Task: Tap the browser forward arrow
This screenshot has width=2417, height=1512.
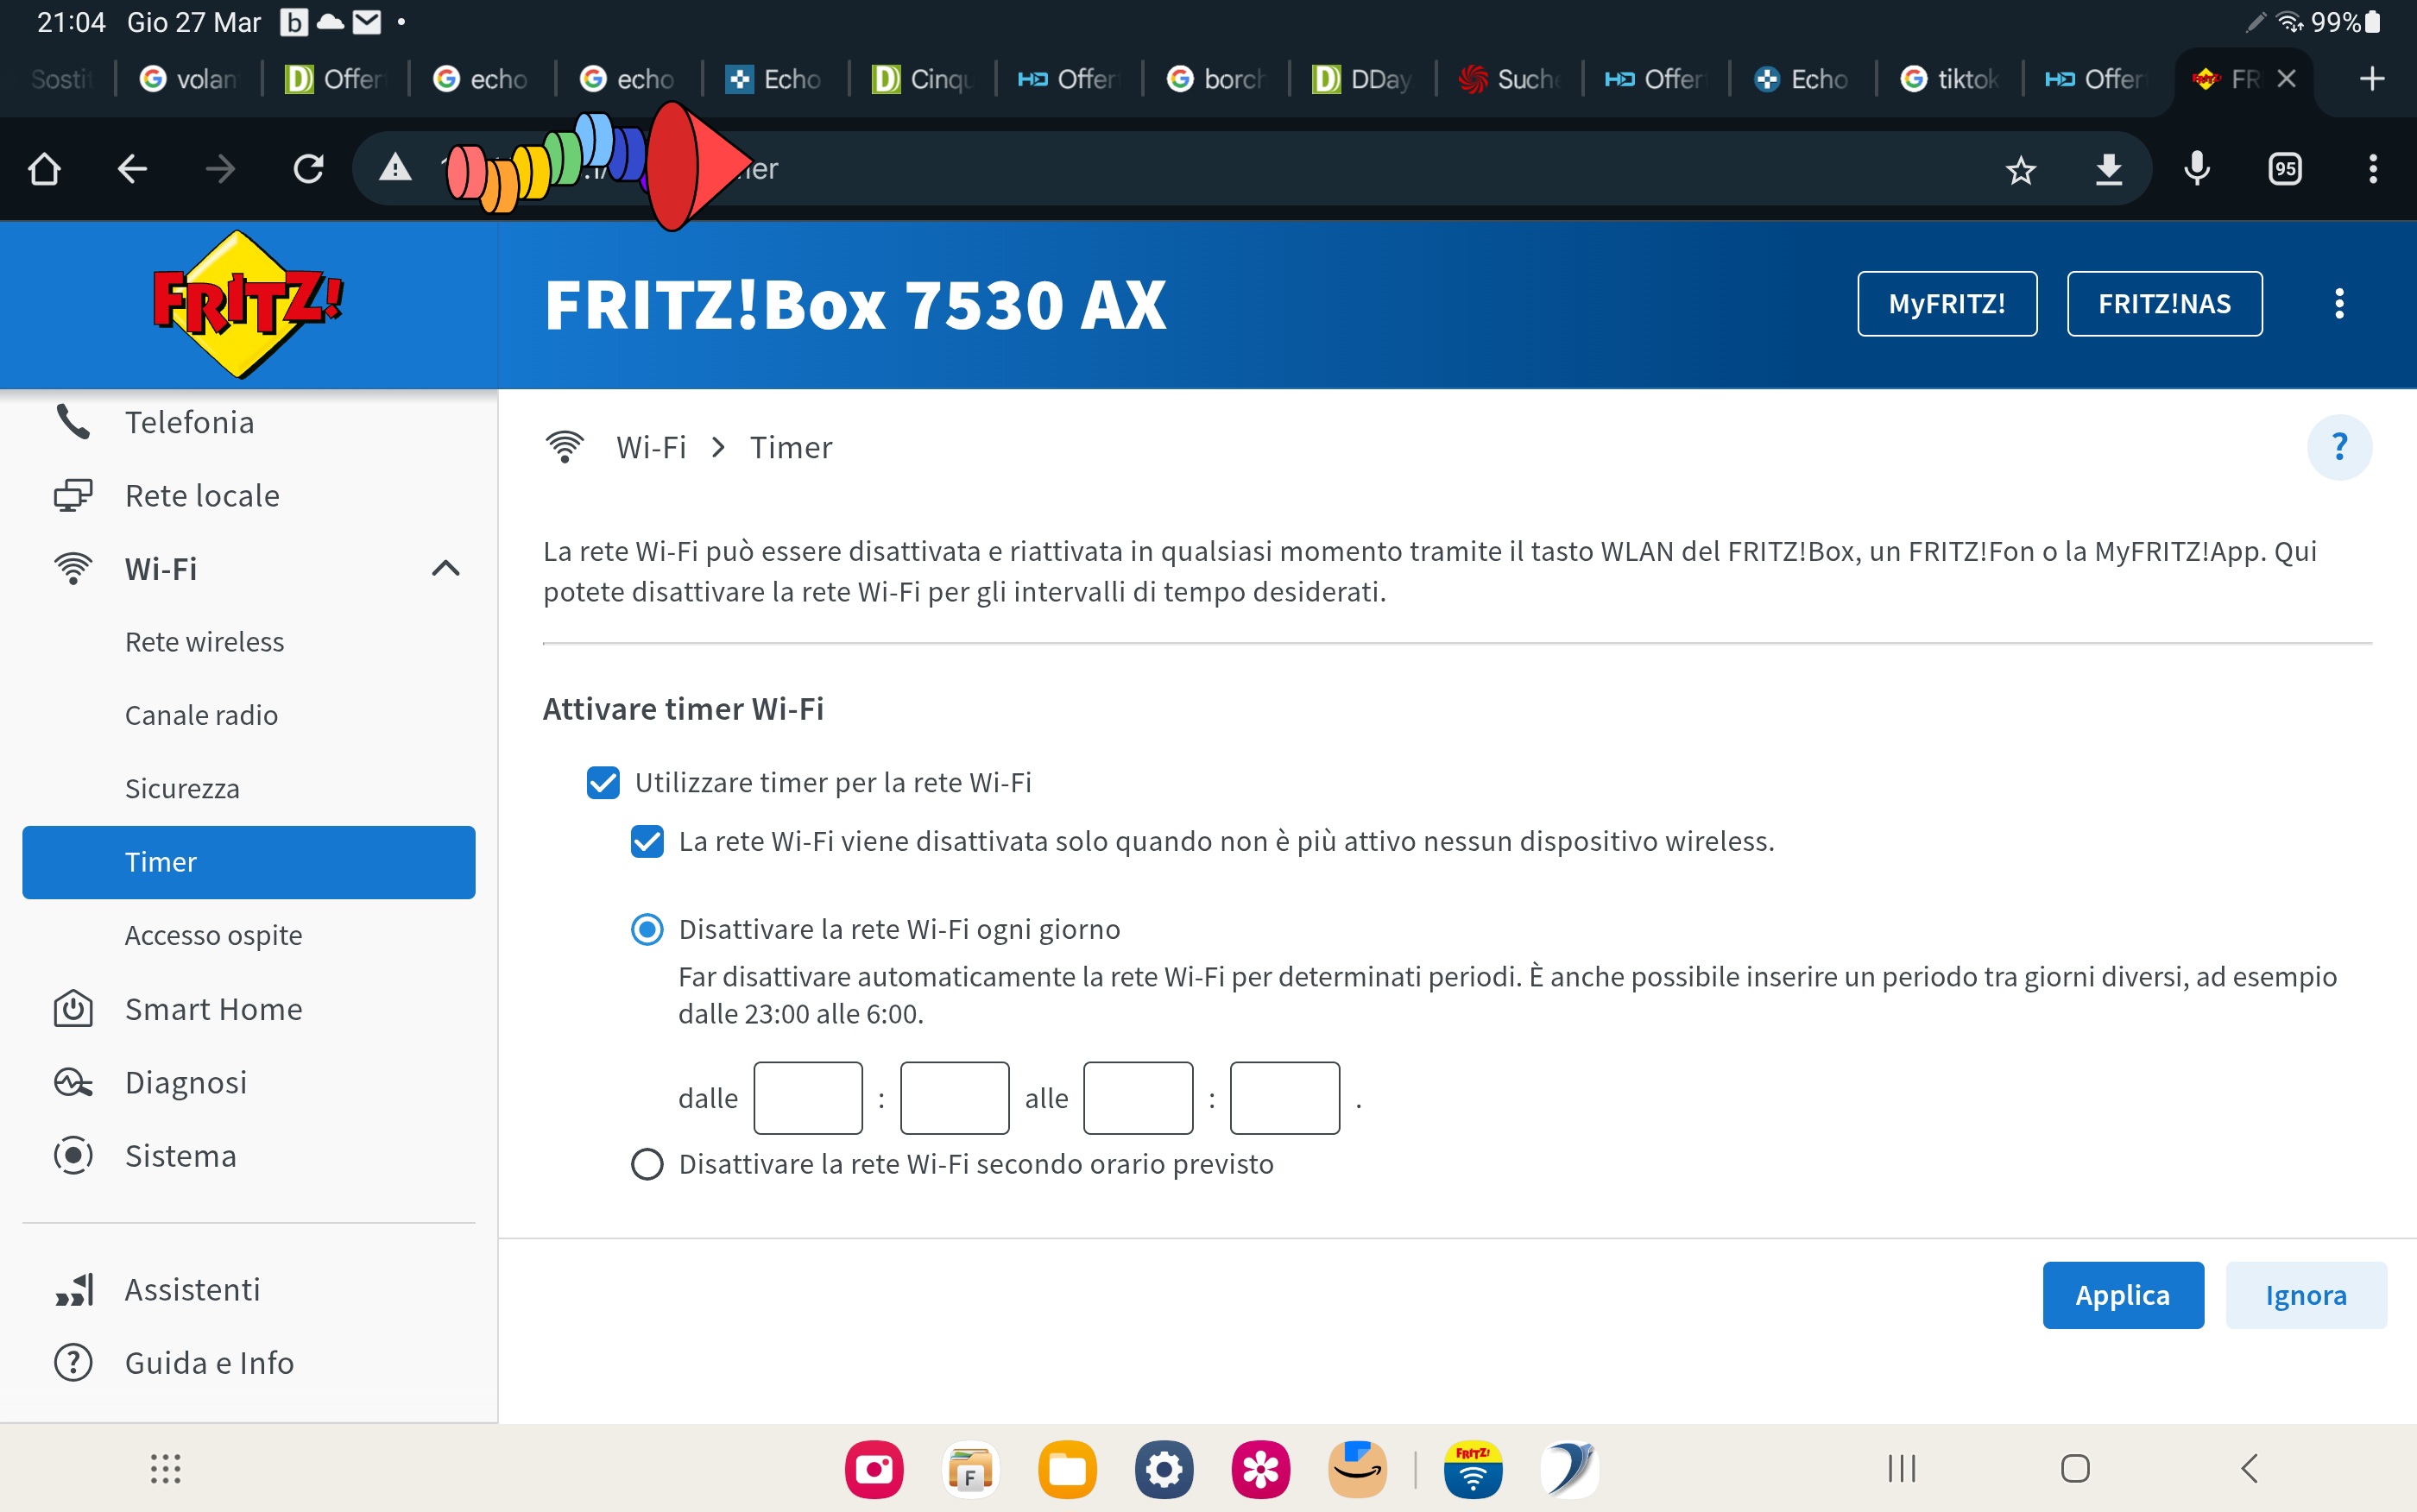Action: coord(220,168)
